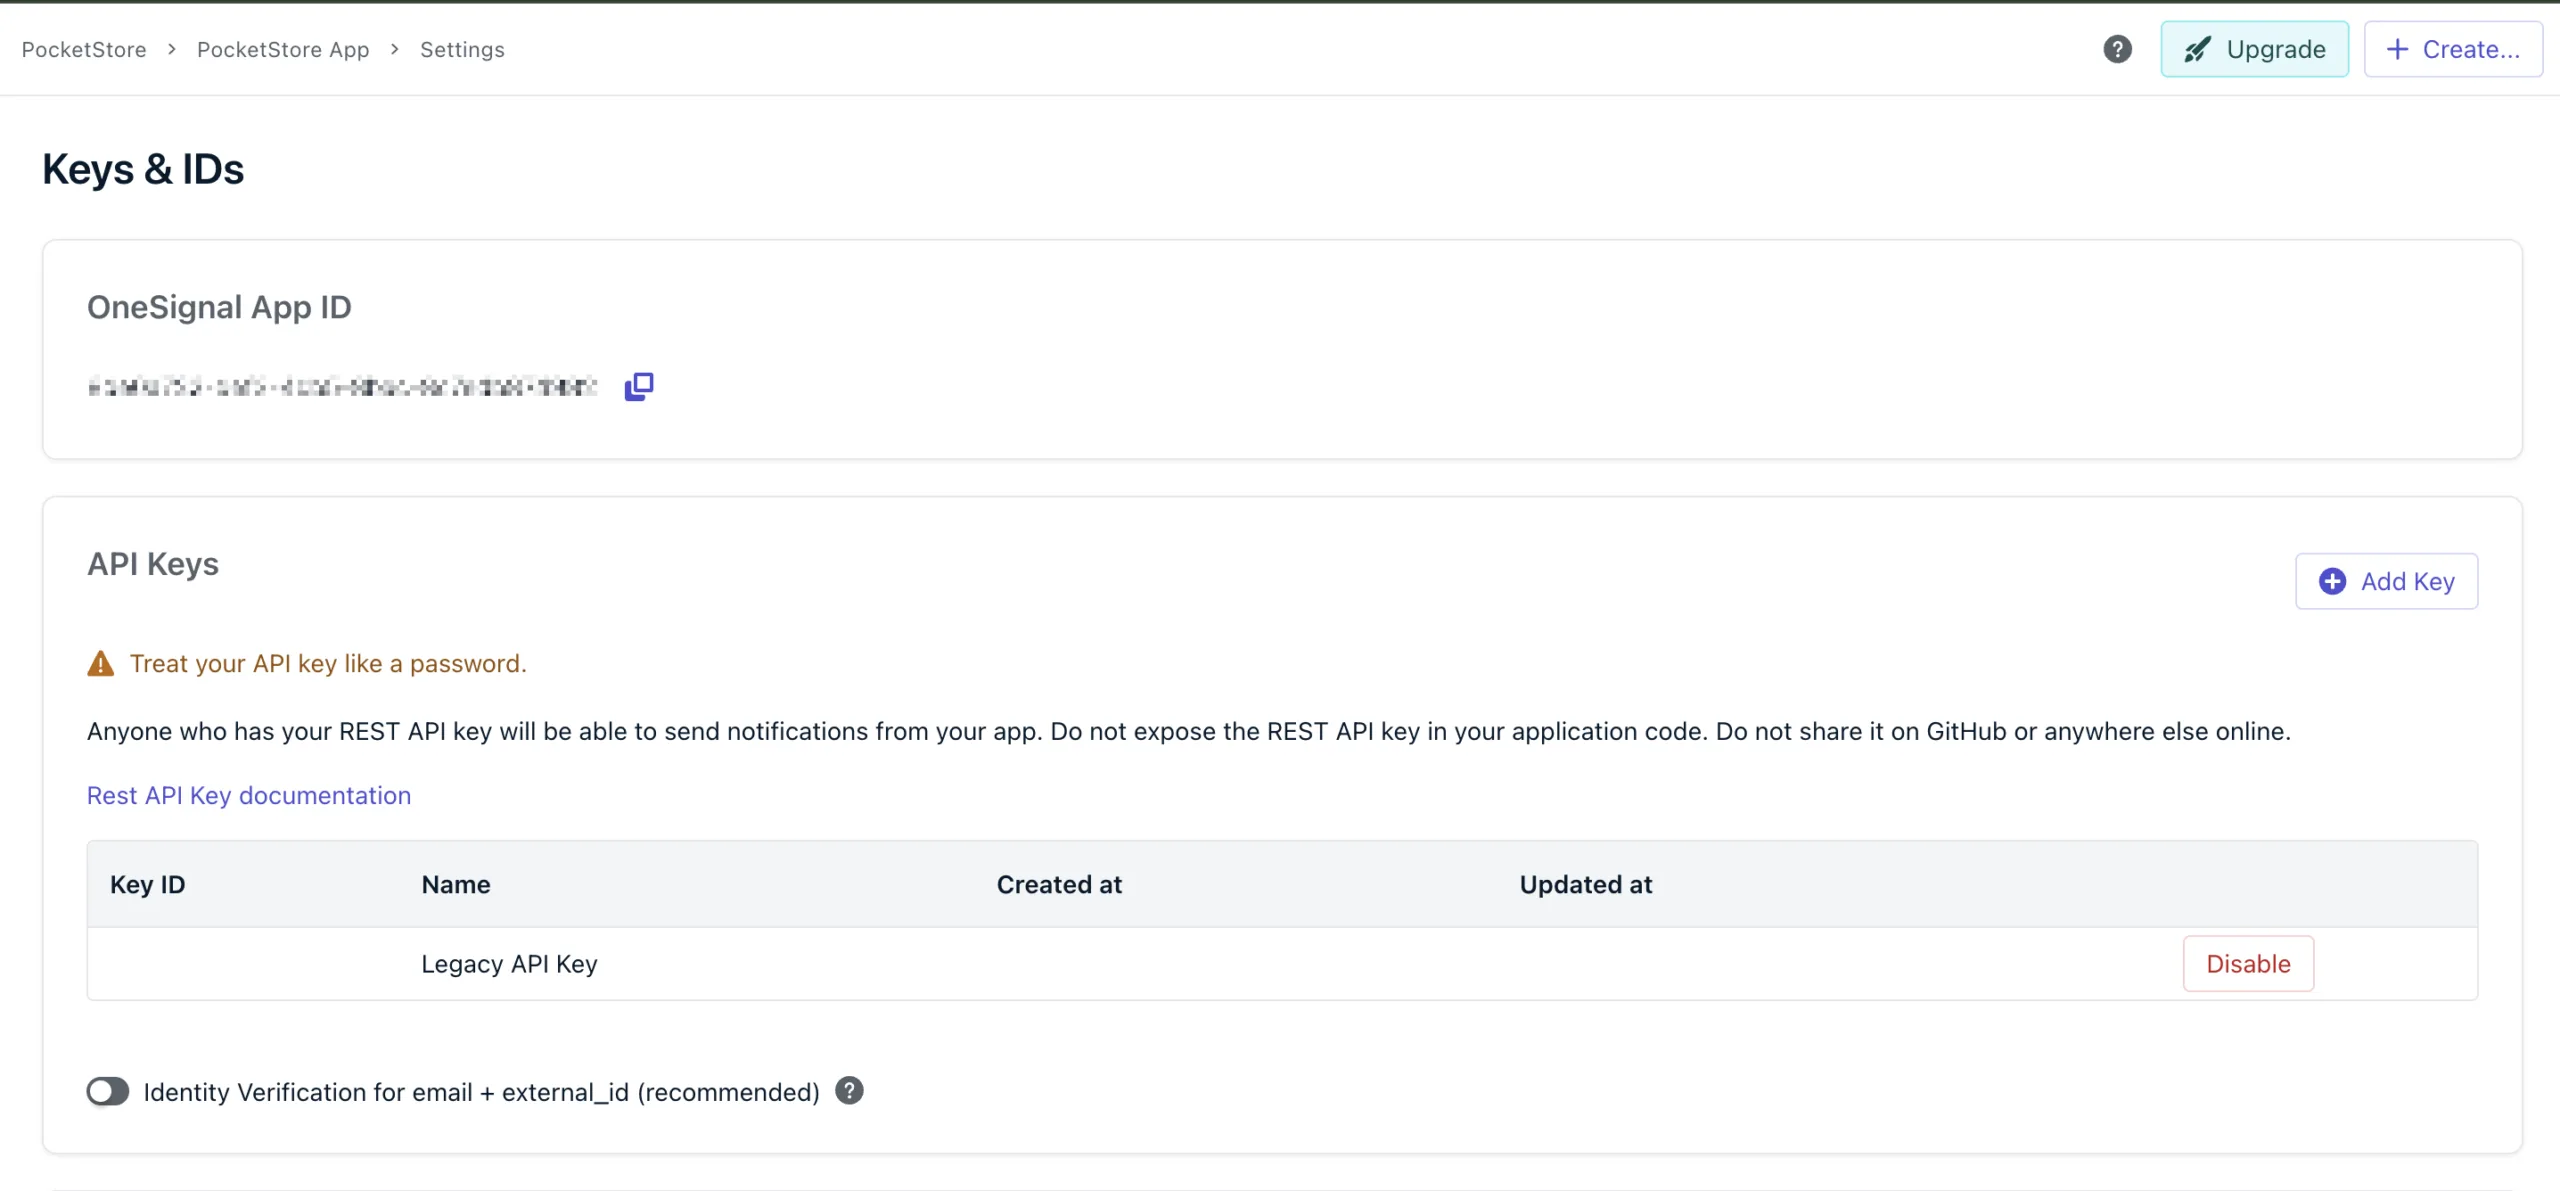Click the Keys & IDs page heading
This screenshot has width=2560, height=1191.
143,169
